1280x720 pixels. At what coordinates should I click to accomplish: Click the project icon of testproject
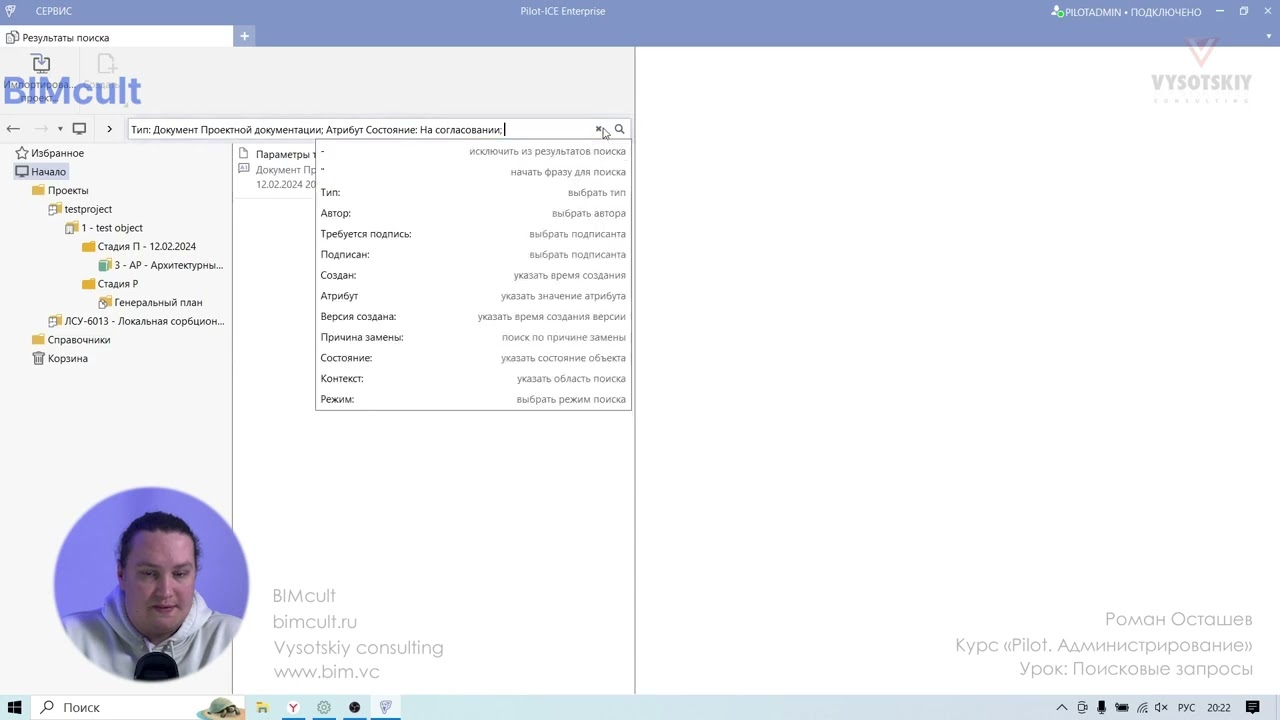click(55, 209)
